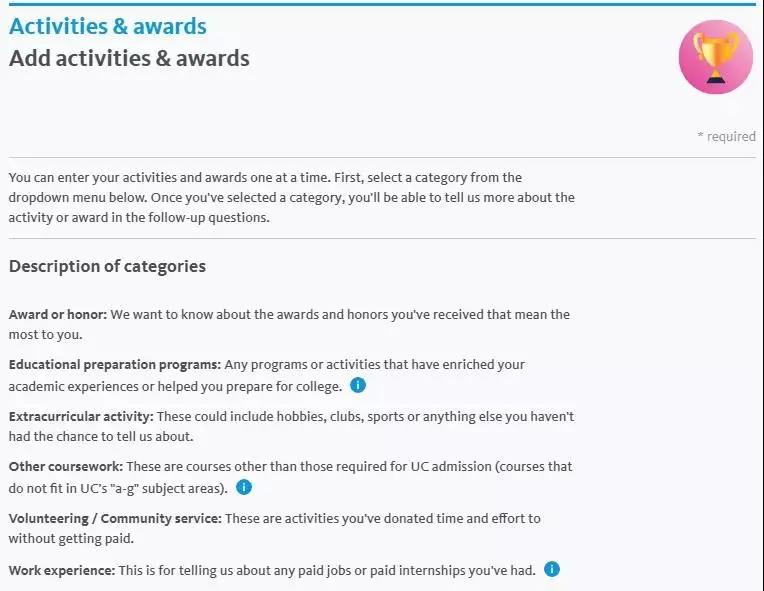Click the Volunteering / Community service label
Screen dimensions: 764x591
coord(115,518)
